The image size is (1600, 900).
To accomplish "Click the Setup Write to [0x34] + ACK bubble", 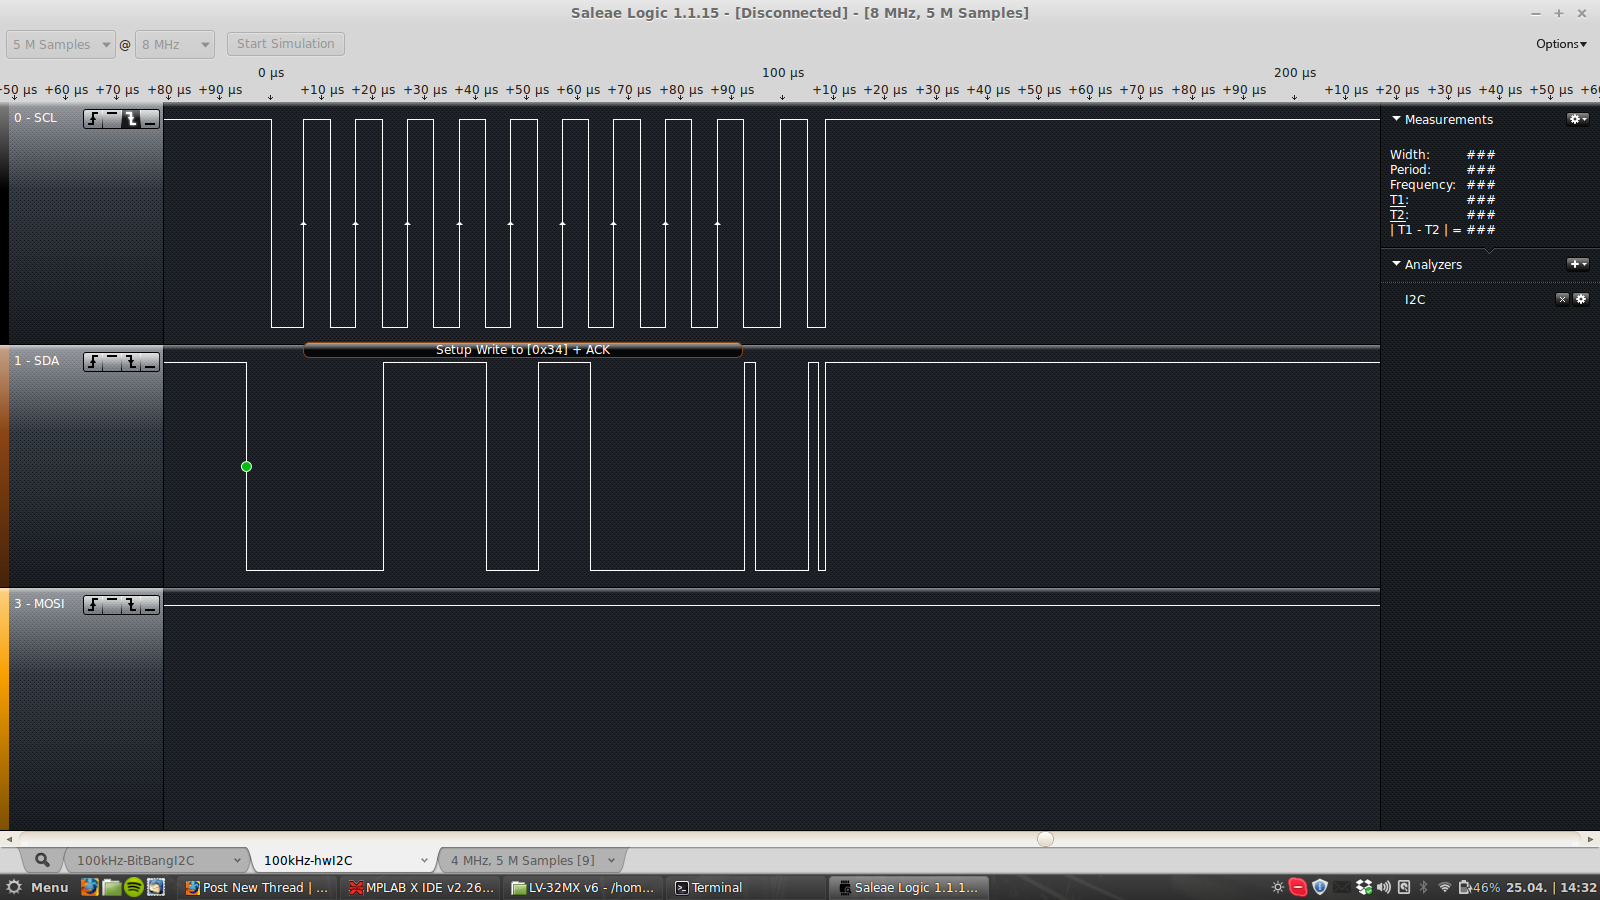I will pyautogui.click(x=523, y=350).
